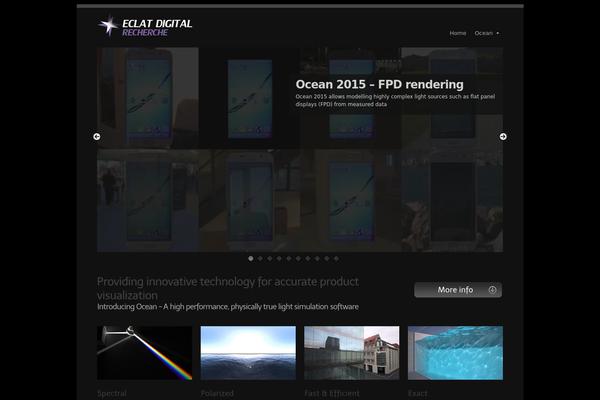The height and width of the screenshot is (400, 600).
Task: Select the sixth slider pagination dot
Action: 298,259
